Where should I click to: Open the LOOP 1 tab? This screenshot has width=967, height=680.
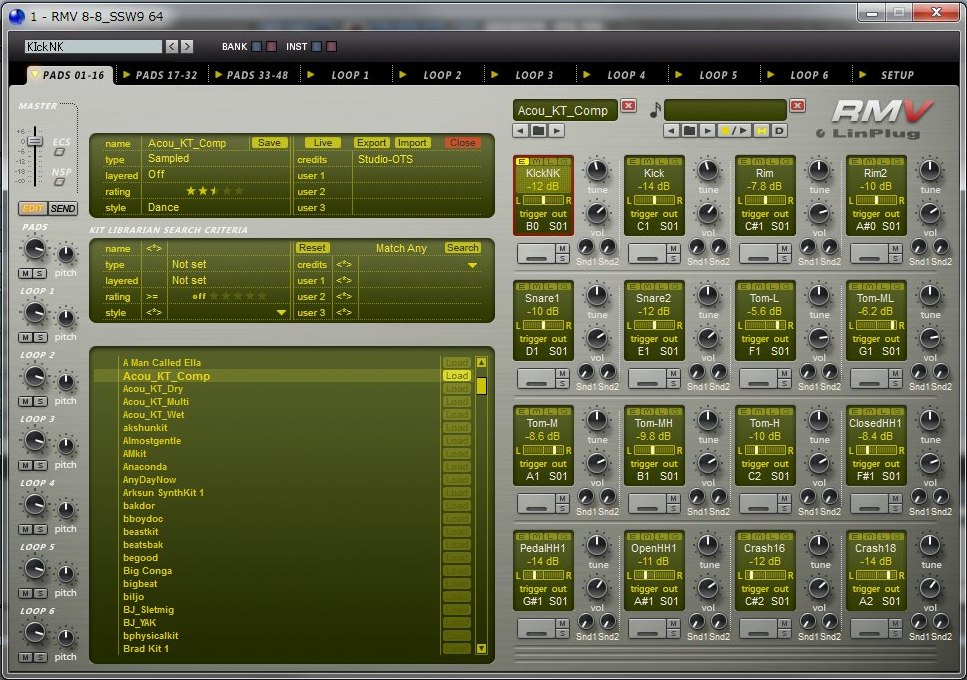pos(344,75)
